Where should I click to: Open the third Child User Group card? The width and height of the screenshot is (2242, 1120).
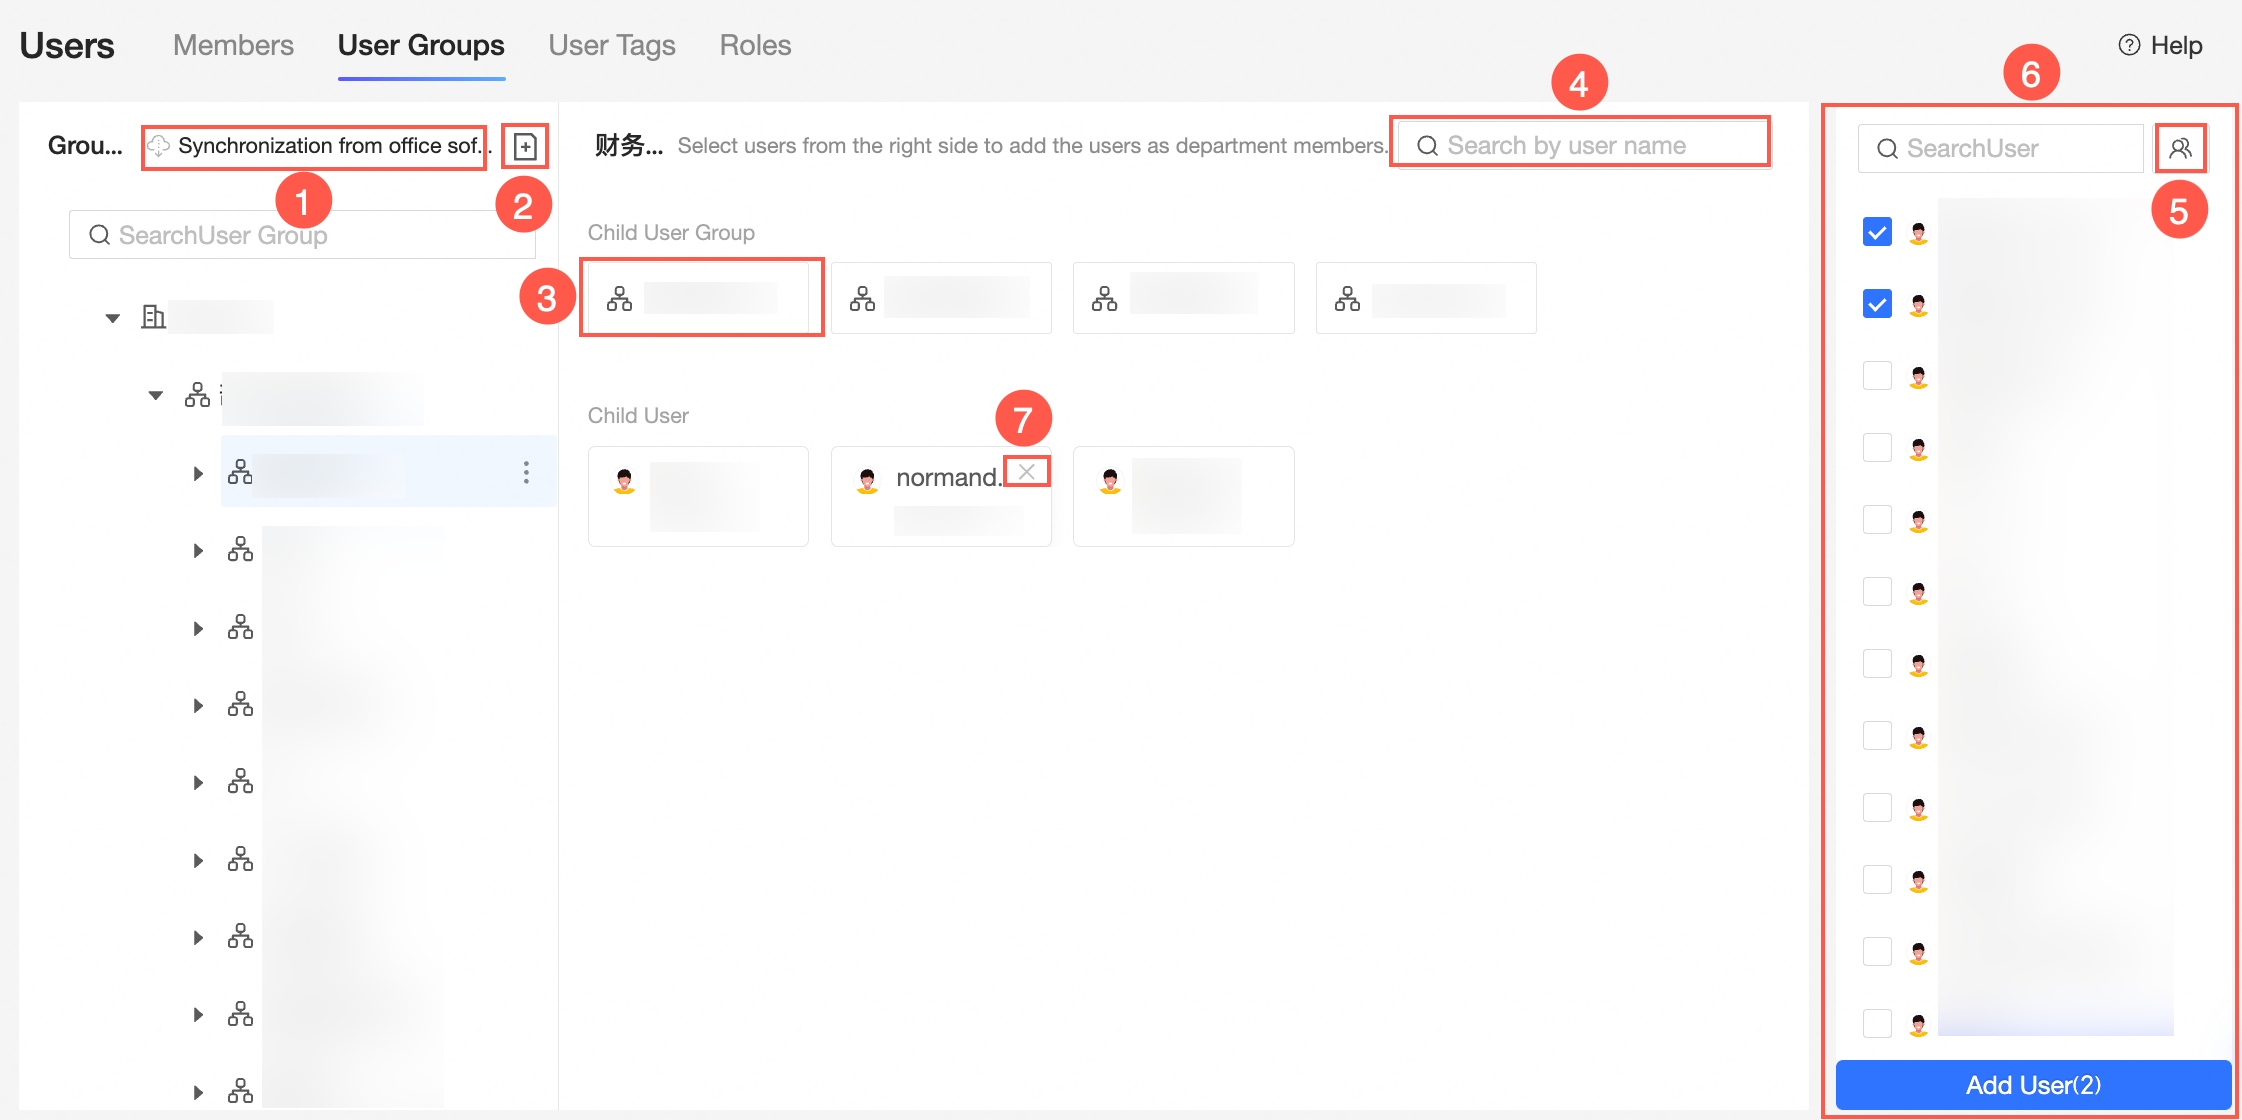pyautogui.click(x=1184, y=298)
